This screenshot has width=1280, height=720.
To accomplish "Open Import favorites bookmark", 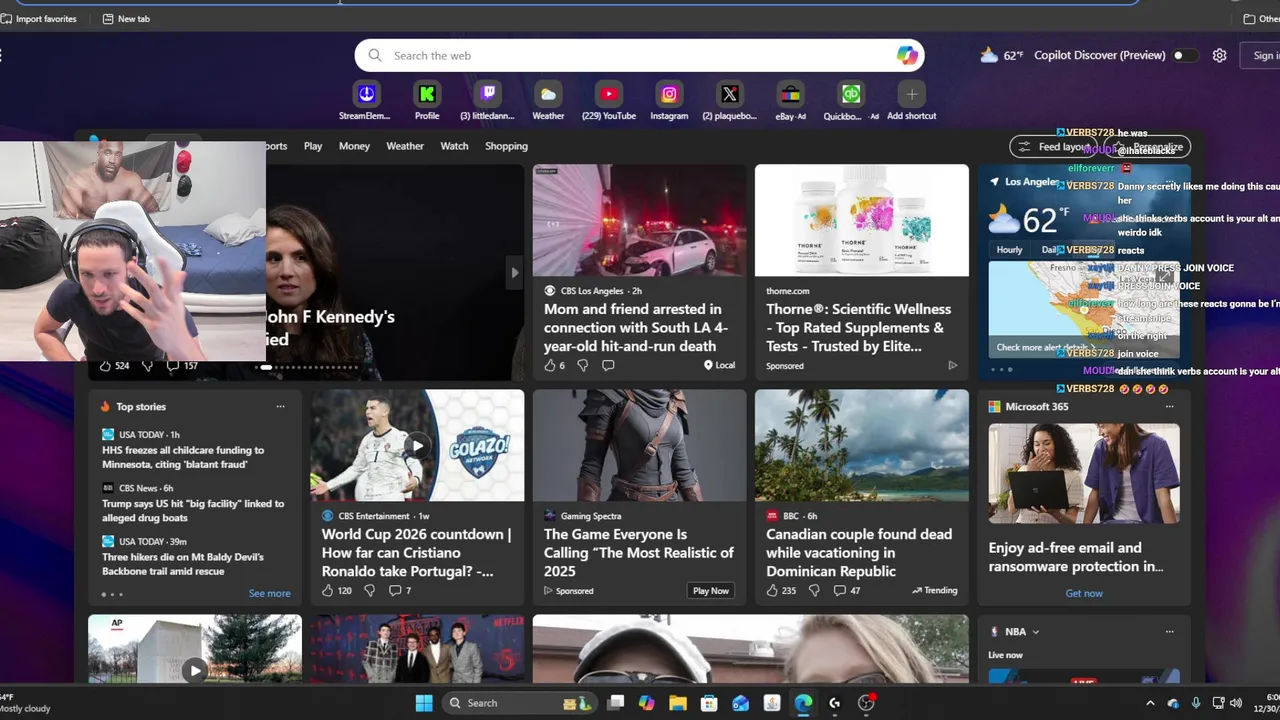I will [x=38, y=19].
